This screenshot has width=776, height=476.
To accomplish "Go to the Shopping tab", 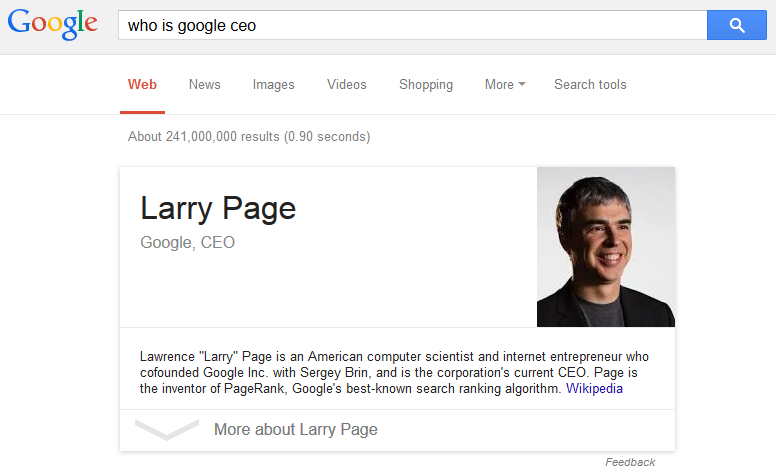I will point(425,85).
